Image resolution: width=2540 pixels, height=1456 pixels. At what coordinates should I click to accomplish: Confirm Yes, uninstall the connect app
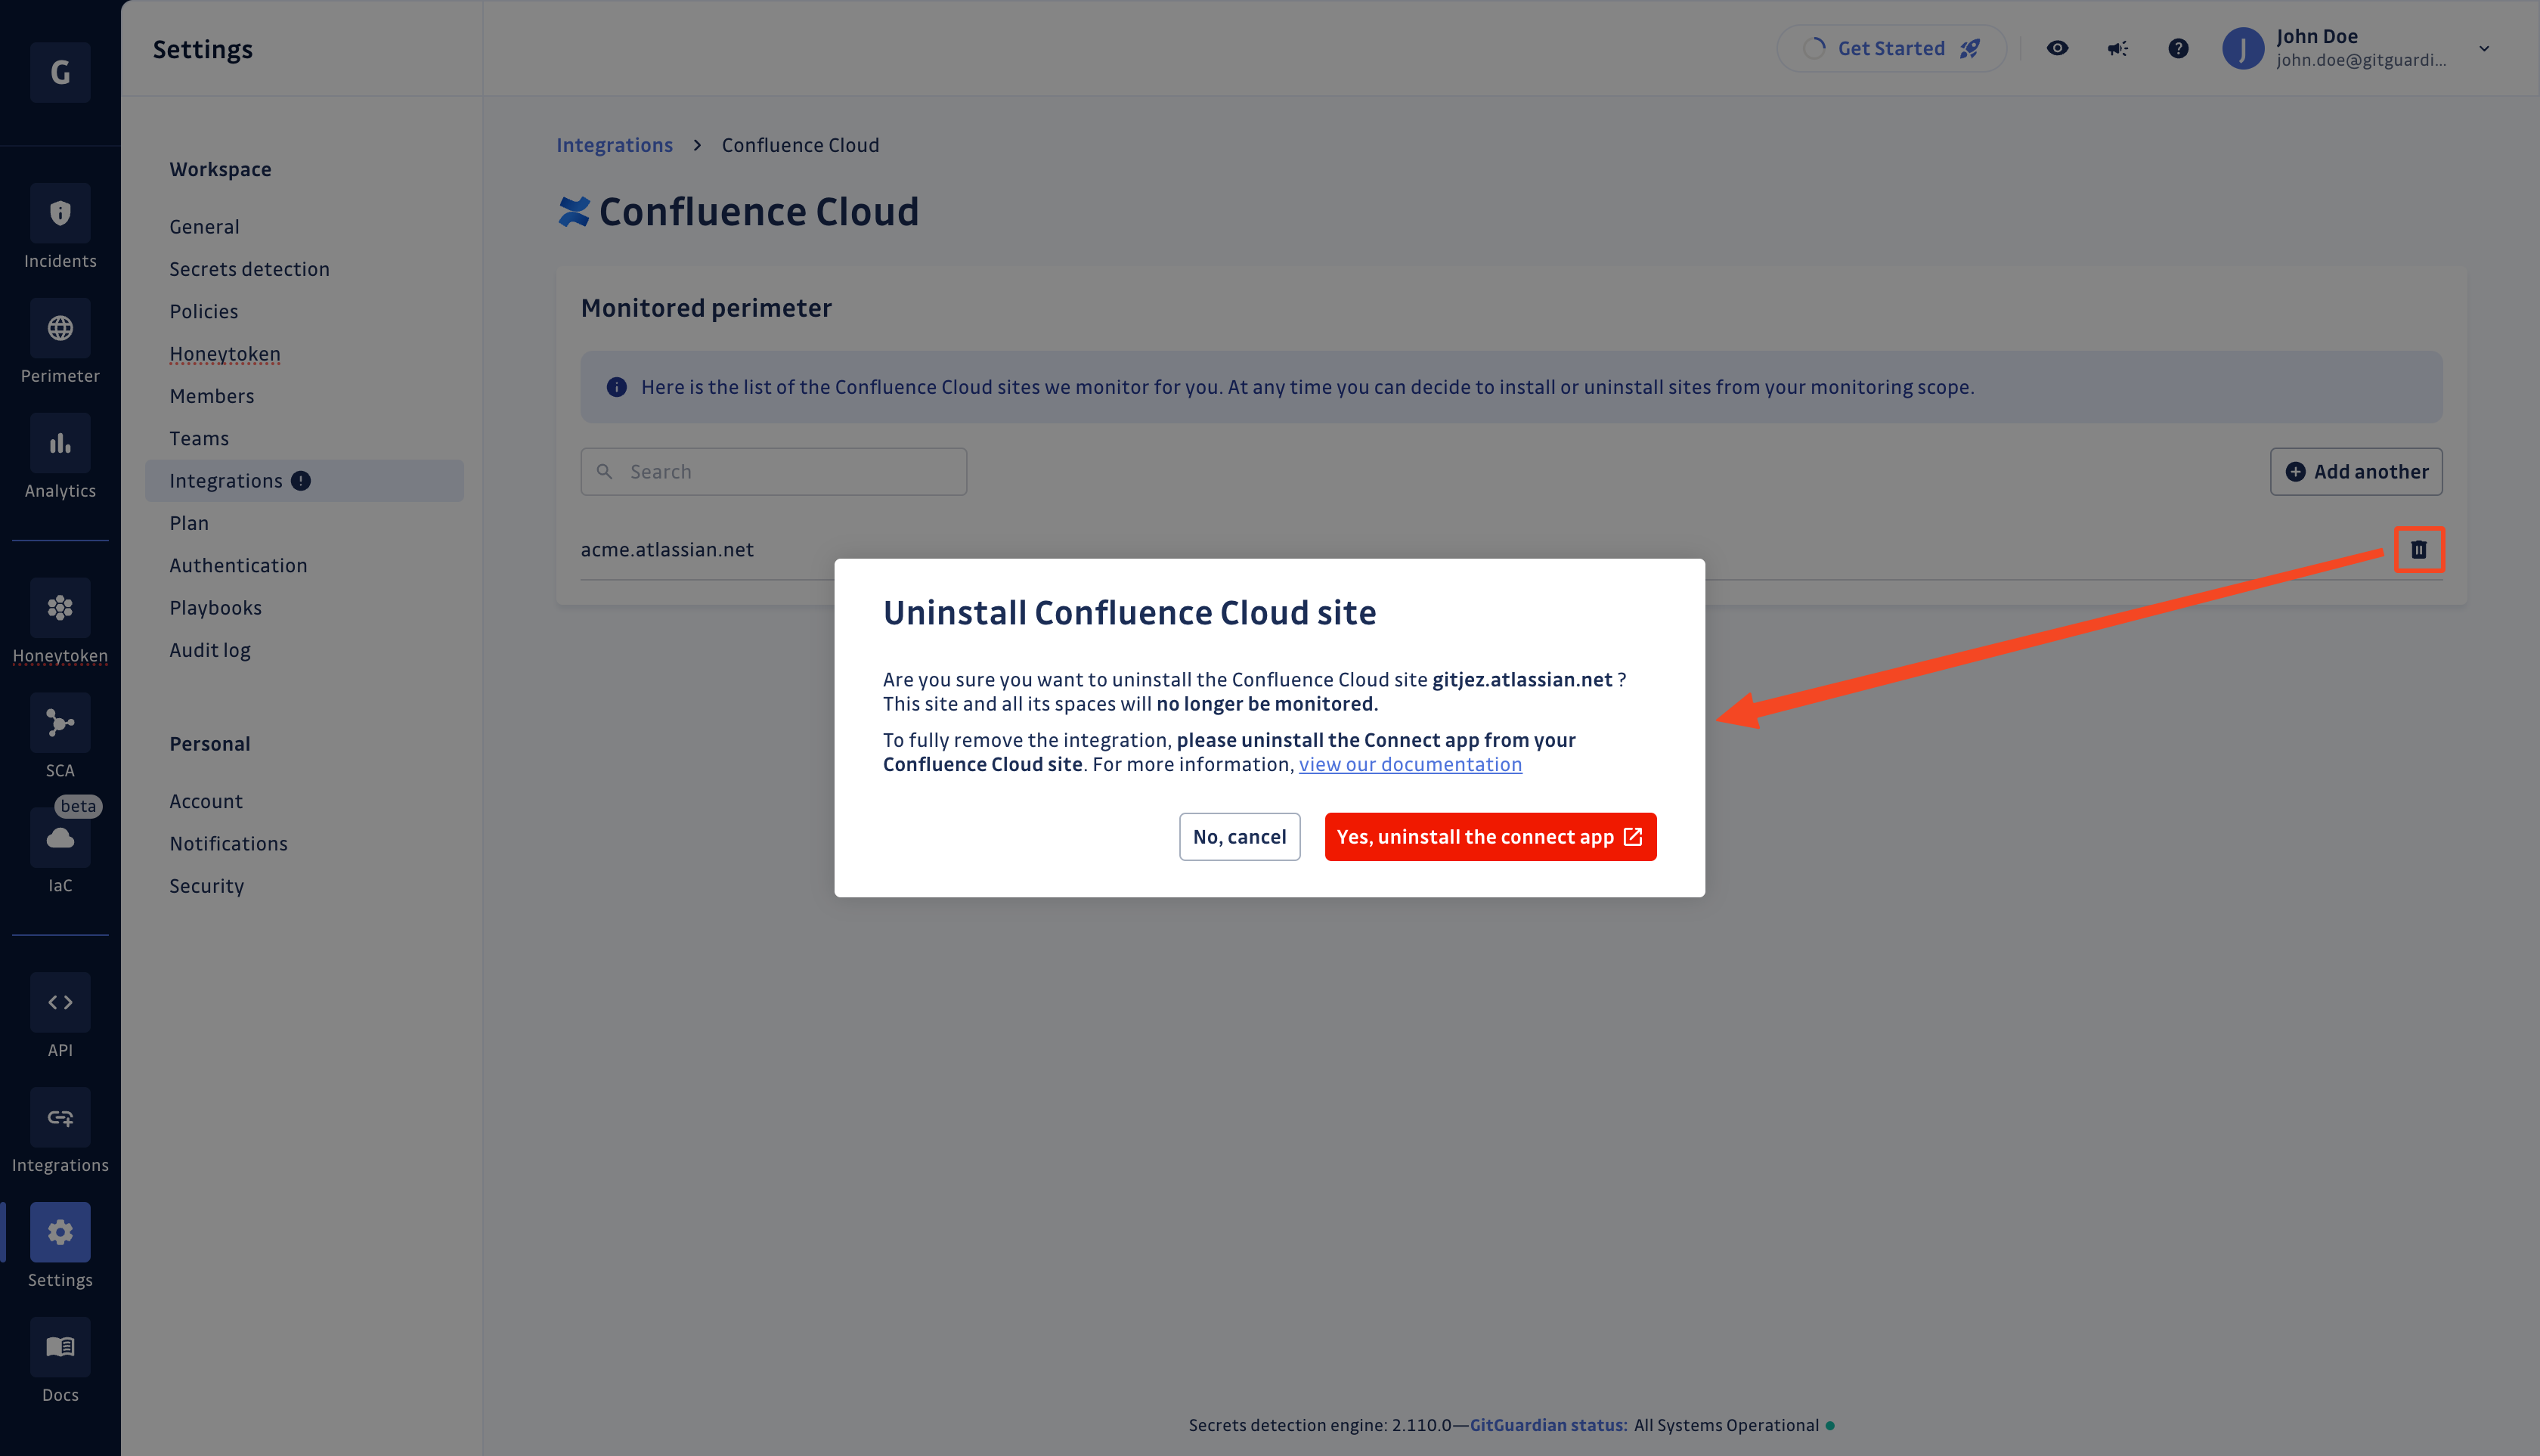coord(1490,837)
